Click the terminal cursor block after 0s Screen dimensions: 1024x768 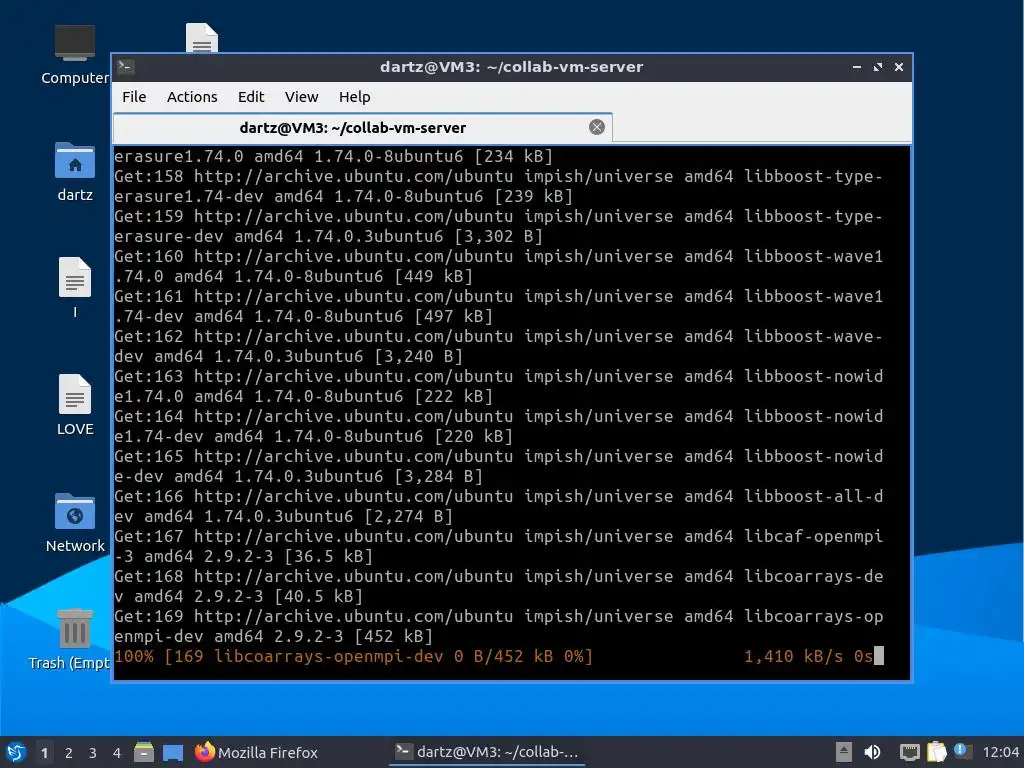[879, 656]
